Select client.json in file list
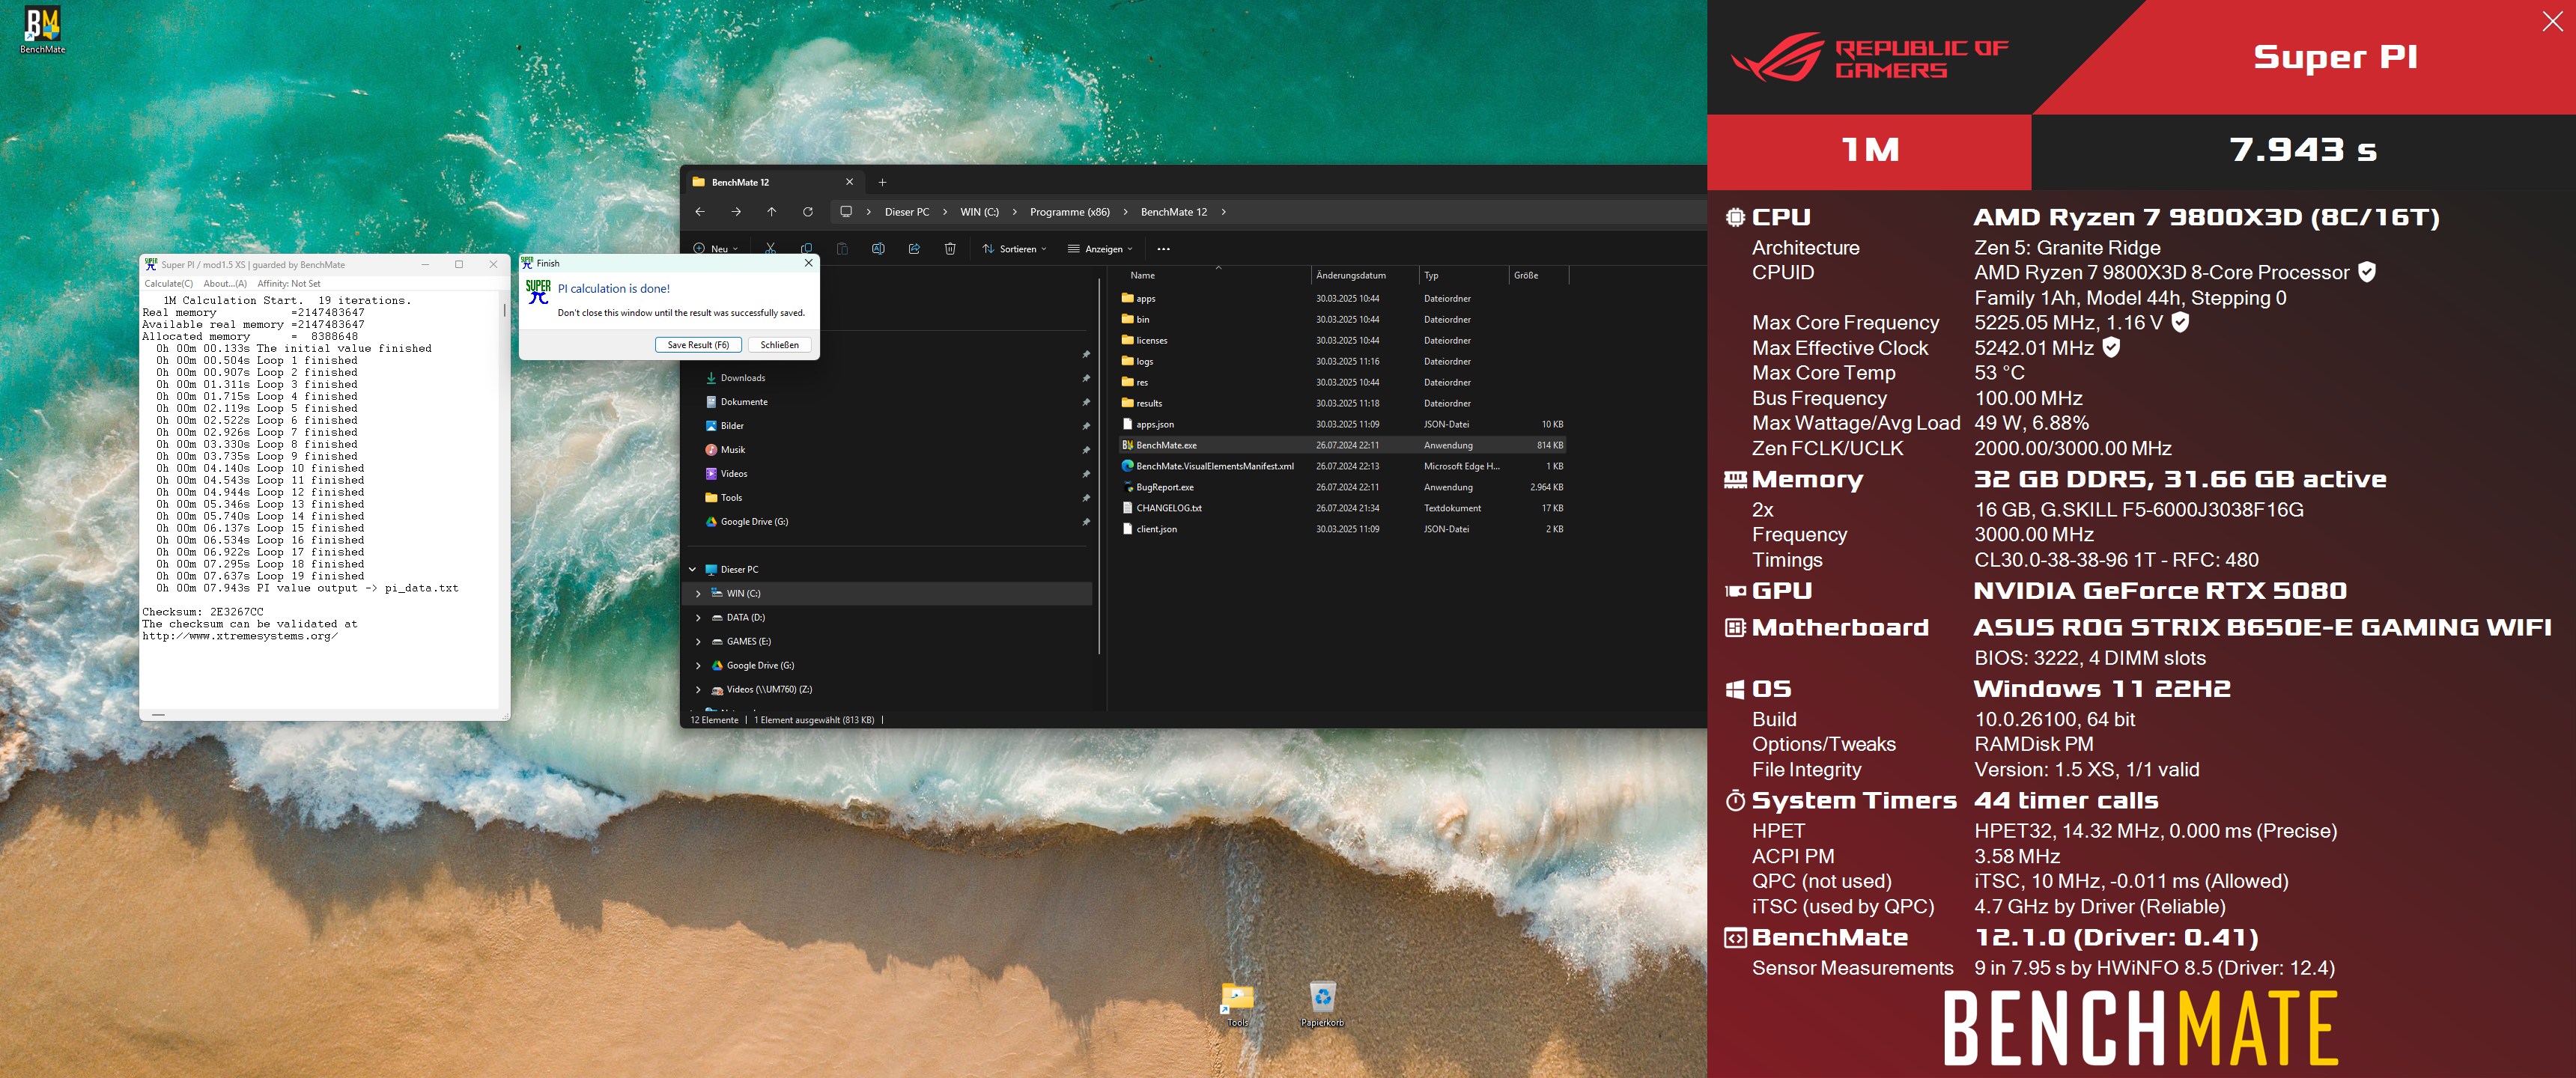Image resolution: width=2576 pixels, height=1078 pixels. click(x=1342, y=529)
